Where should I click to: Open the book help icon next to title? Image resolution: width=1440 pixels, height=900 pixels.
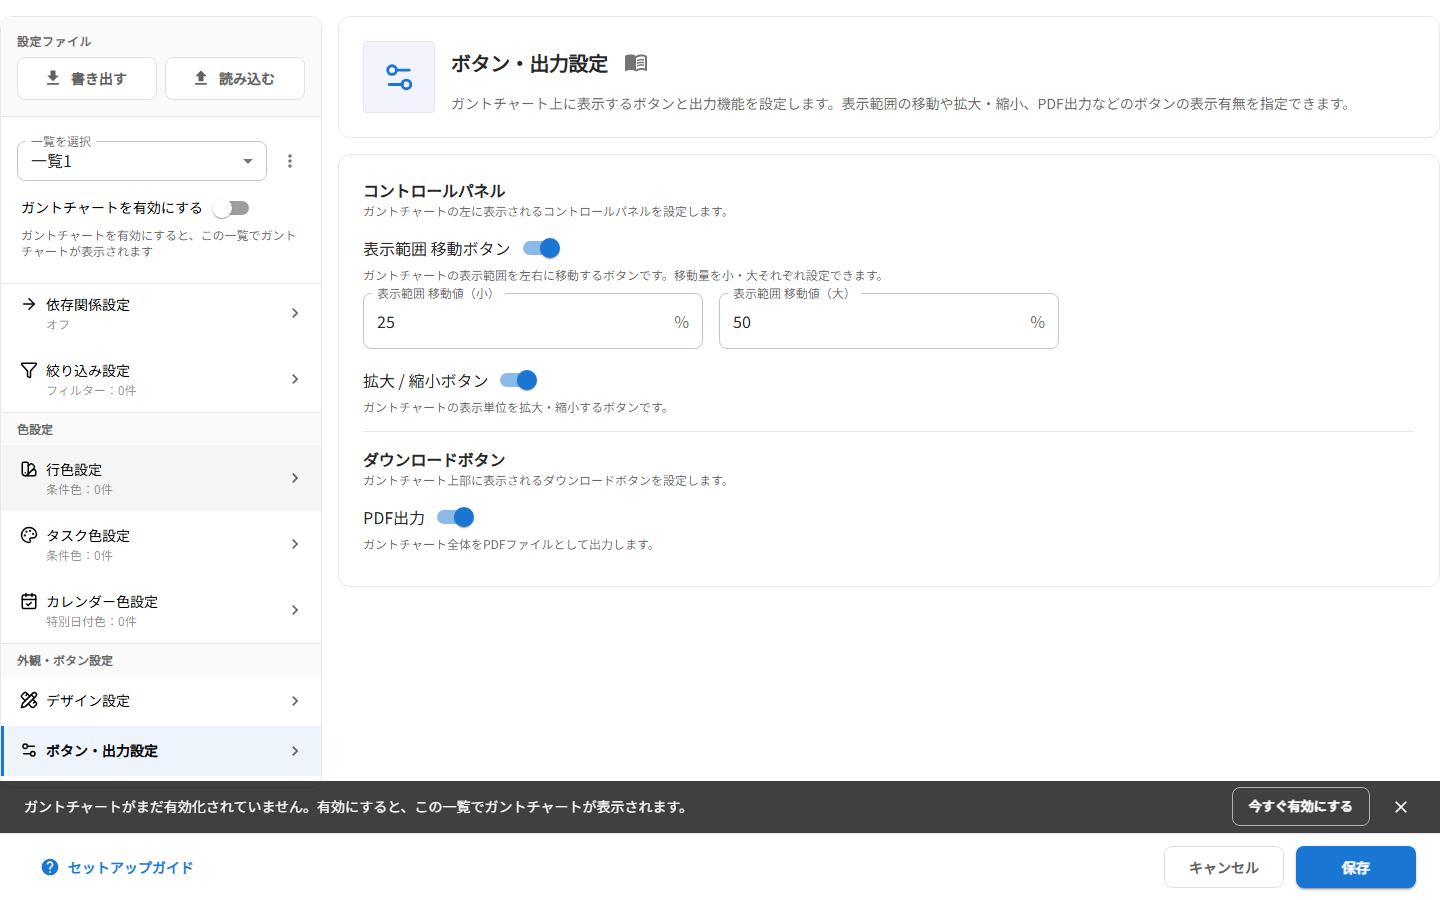coord(636,63)
